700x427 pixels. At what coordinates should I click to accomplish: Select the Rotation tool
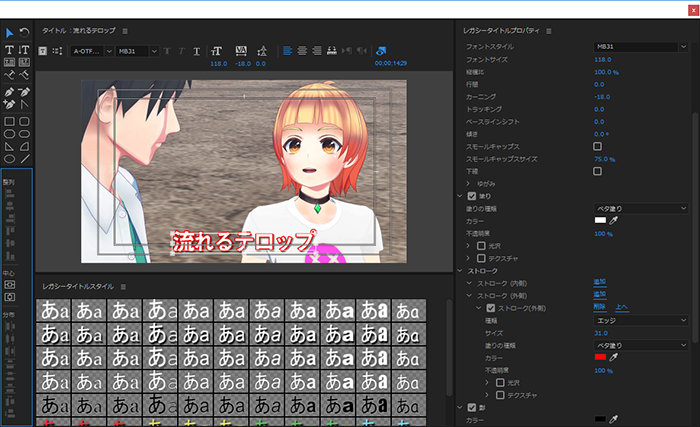point(25,33)
